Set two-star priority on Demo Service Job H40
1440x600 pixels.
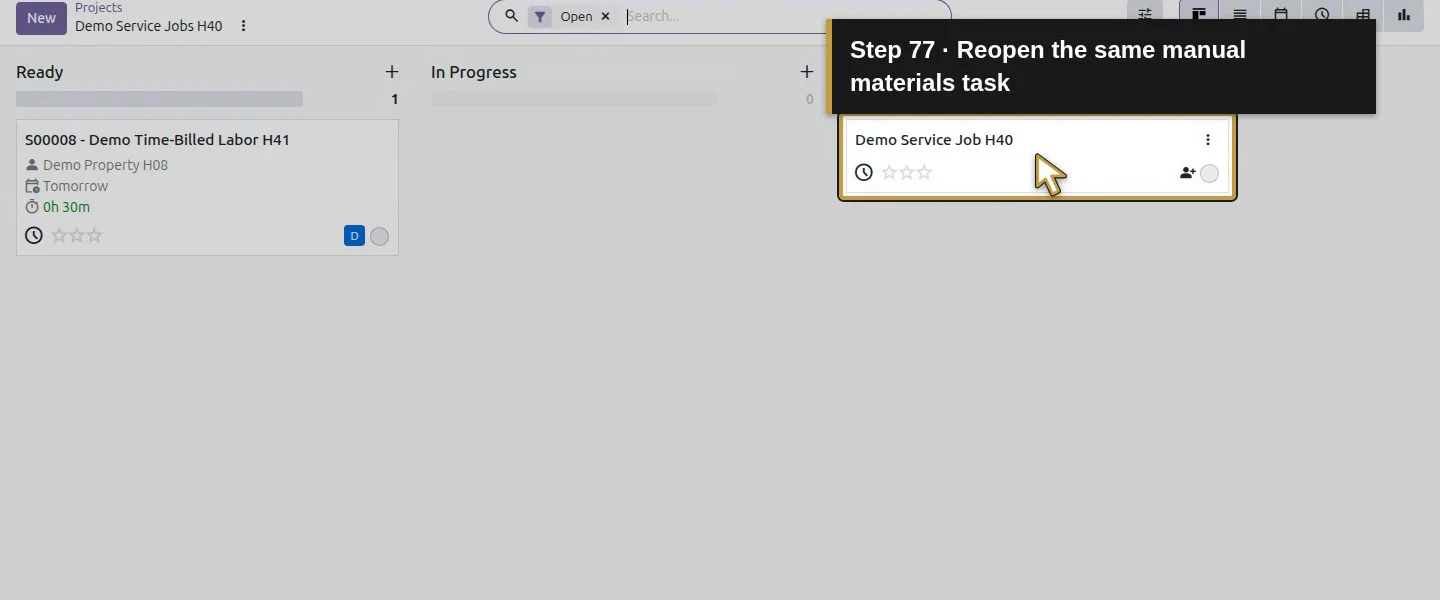click(906, 172)
